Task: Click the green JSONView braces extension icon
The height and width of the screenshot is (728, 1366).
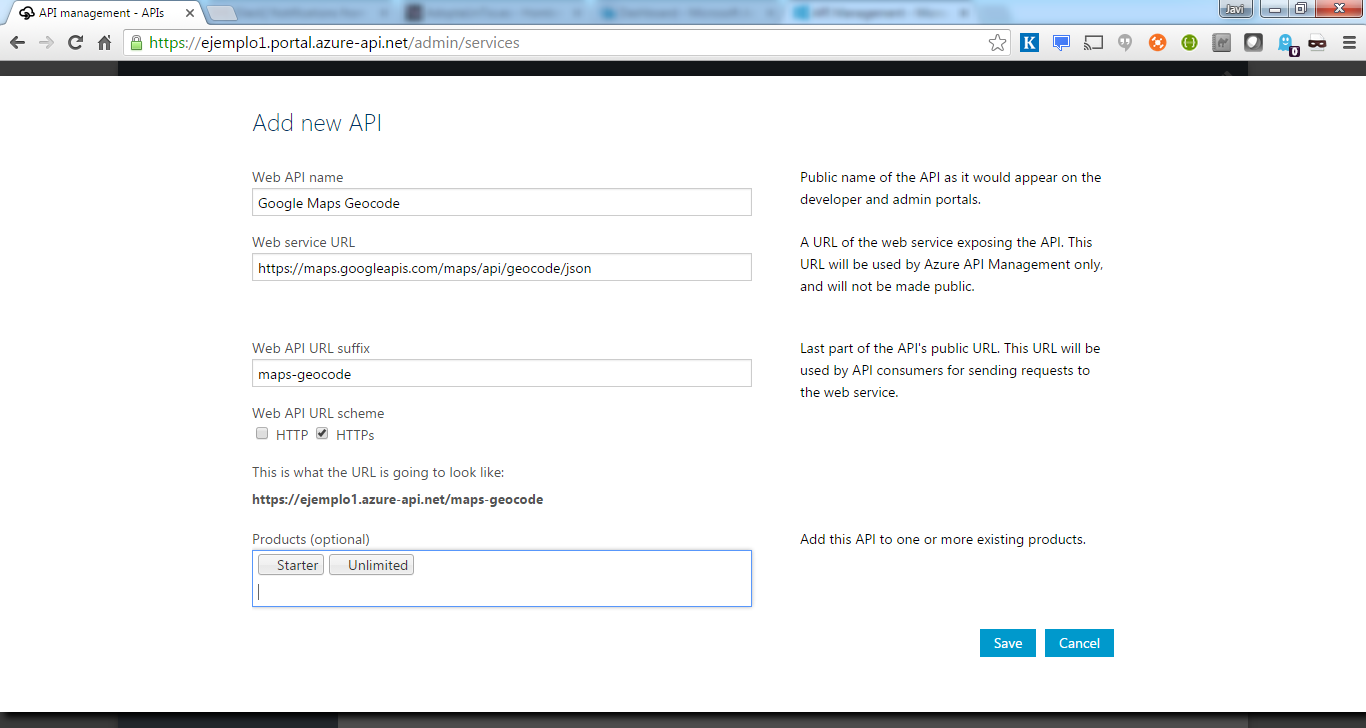Action: click(1189, 42)
